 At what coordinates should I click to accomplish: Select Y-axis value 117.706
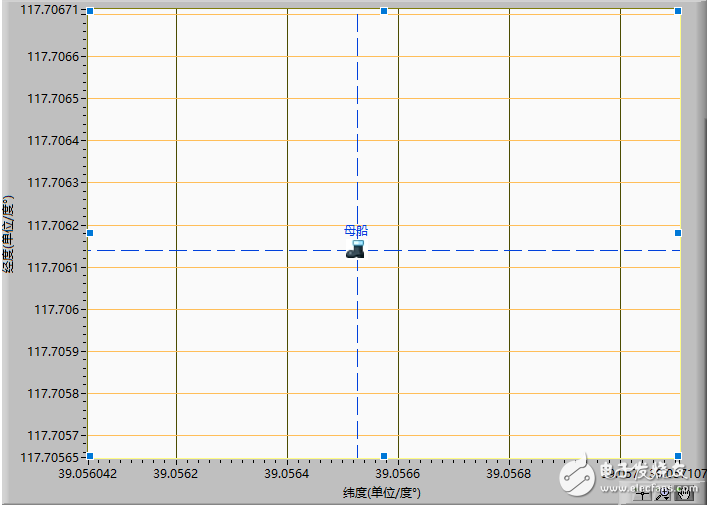point(56,309)
